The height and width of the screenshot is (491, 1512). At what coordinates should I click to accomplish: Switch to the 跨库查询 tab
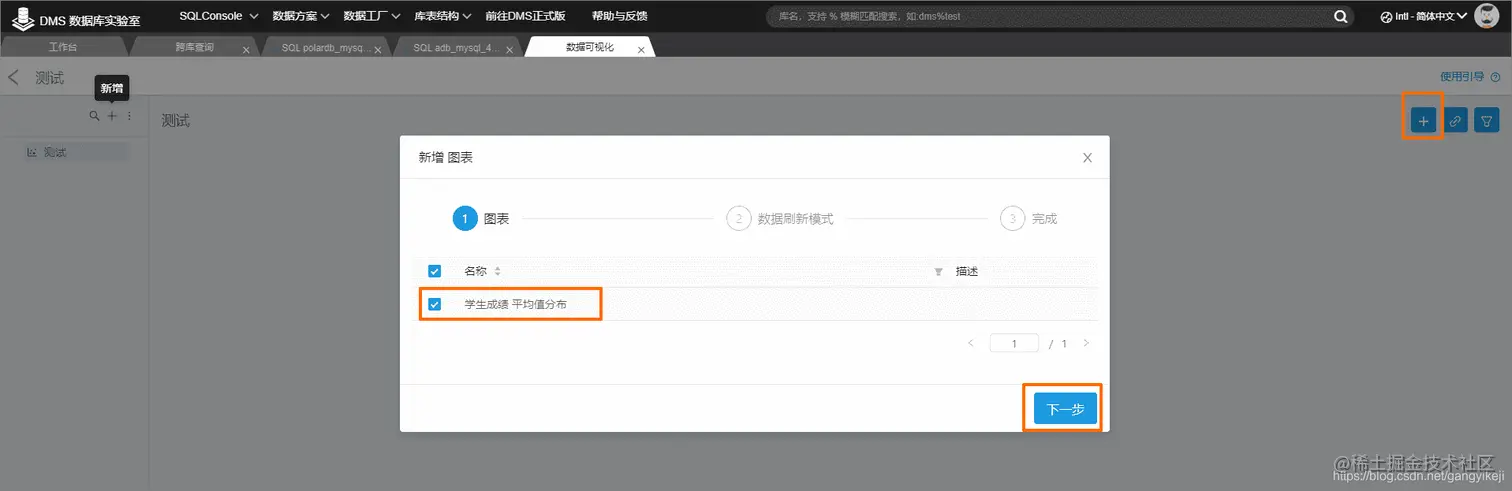(x=194, y=47)
